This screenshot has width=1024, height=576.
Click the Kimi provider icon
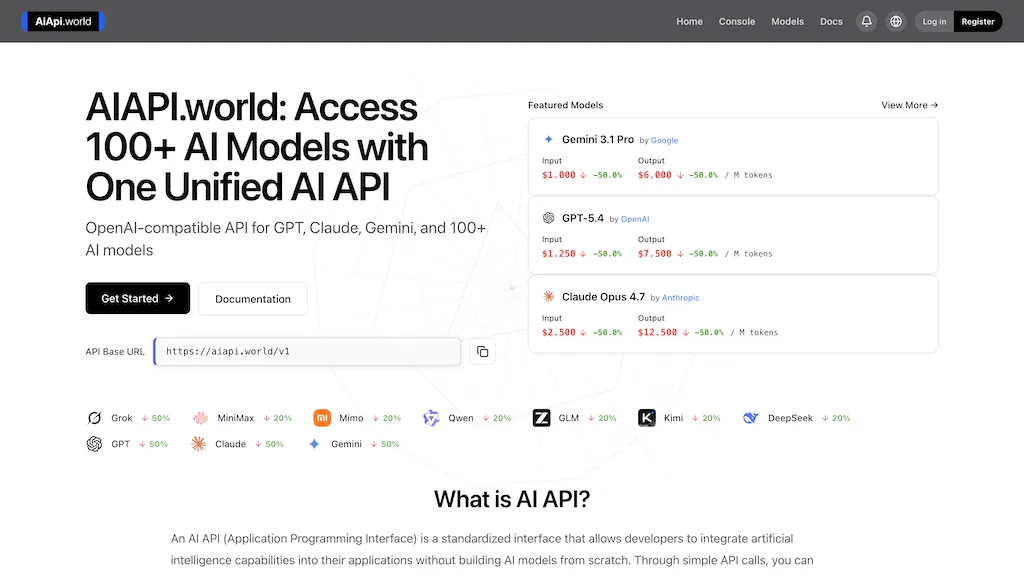647,418
